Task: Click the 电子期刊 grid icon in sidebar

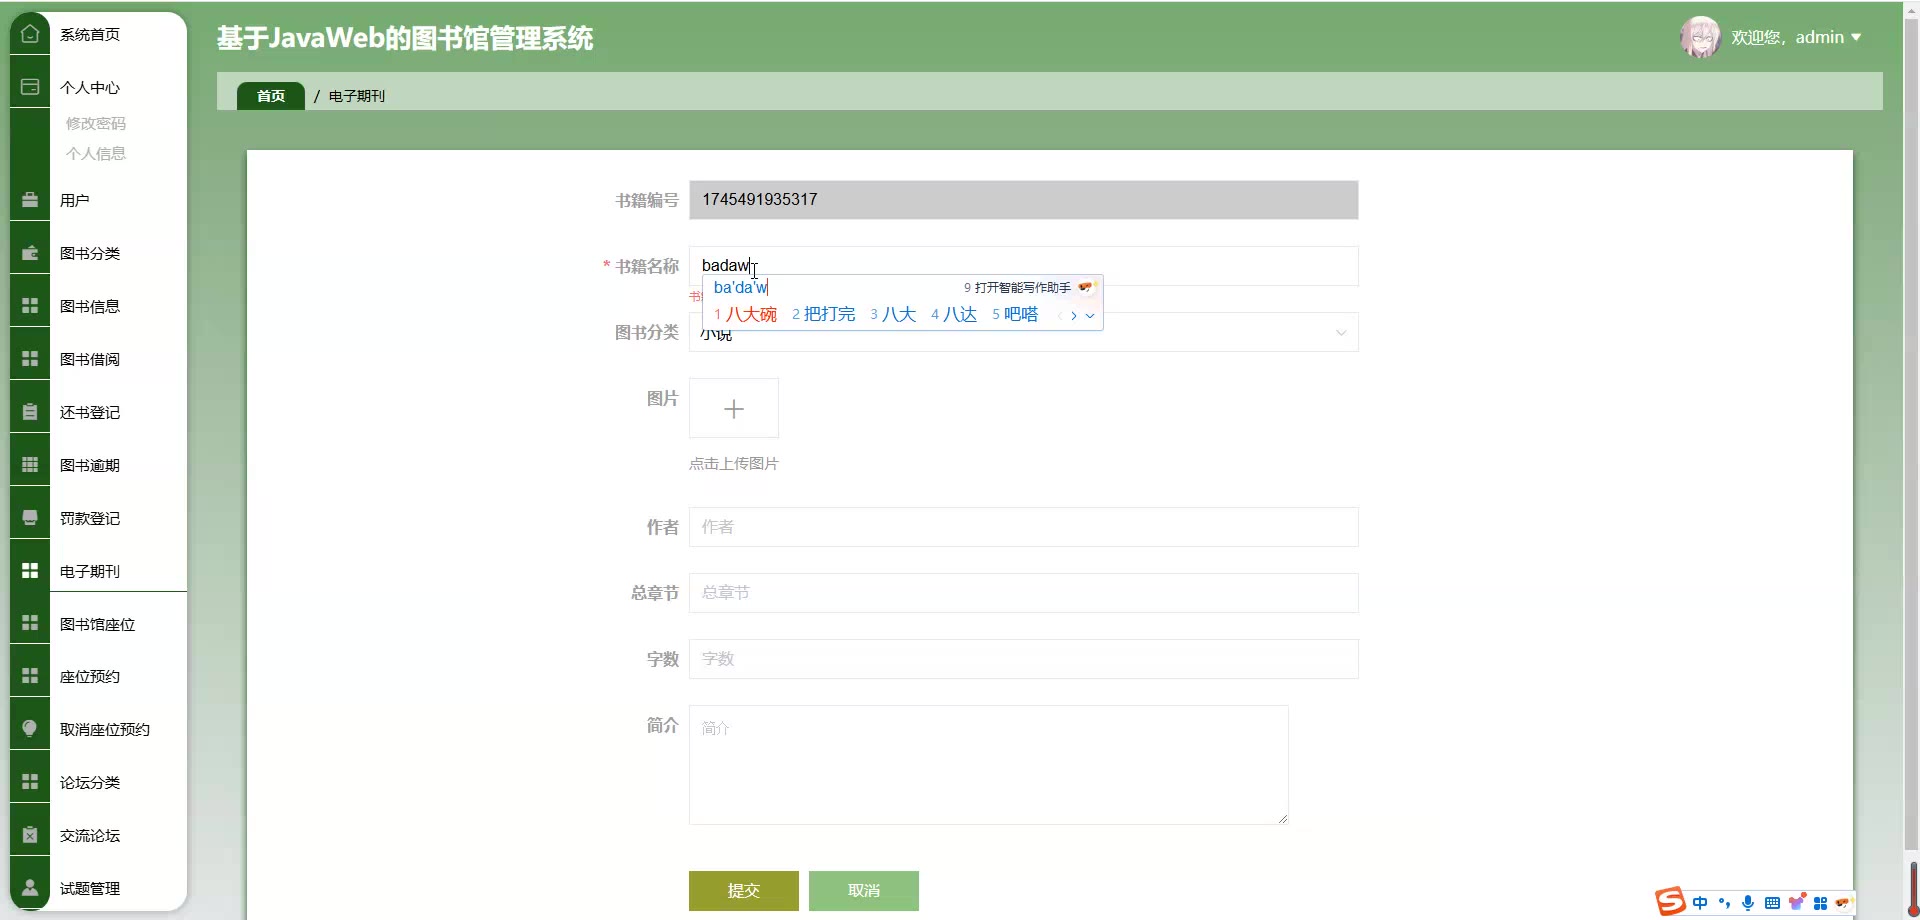Action: (30, 570)
